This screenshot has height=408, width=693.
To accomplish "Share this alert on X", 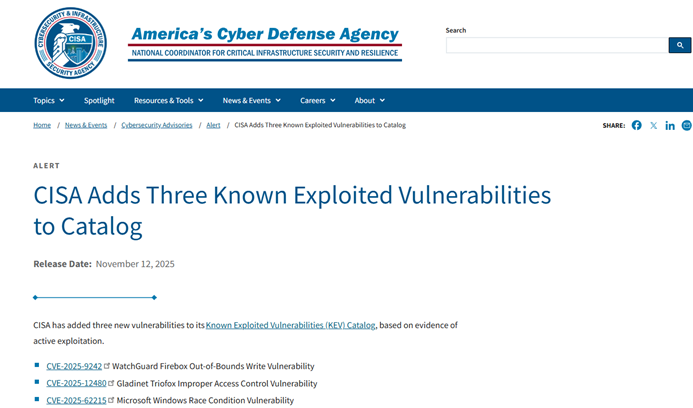I will [x=654, y=125].
